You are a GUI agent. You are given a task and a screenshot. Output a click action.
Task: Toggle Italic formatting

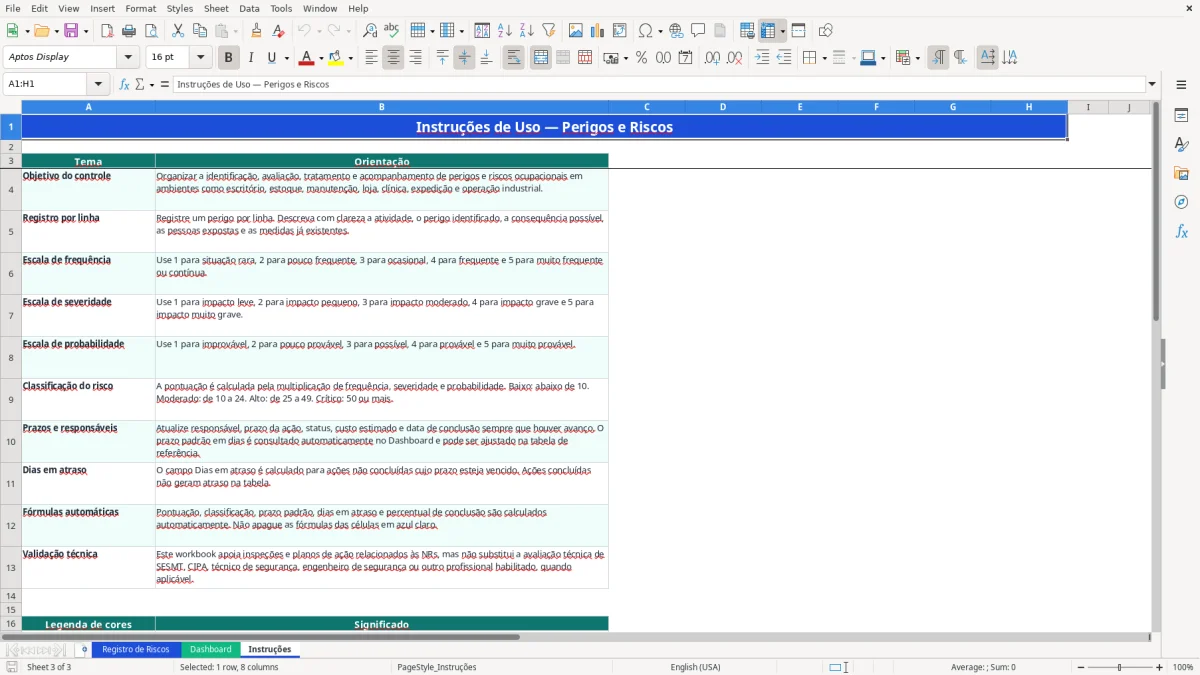point(251,58)
